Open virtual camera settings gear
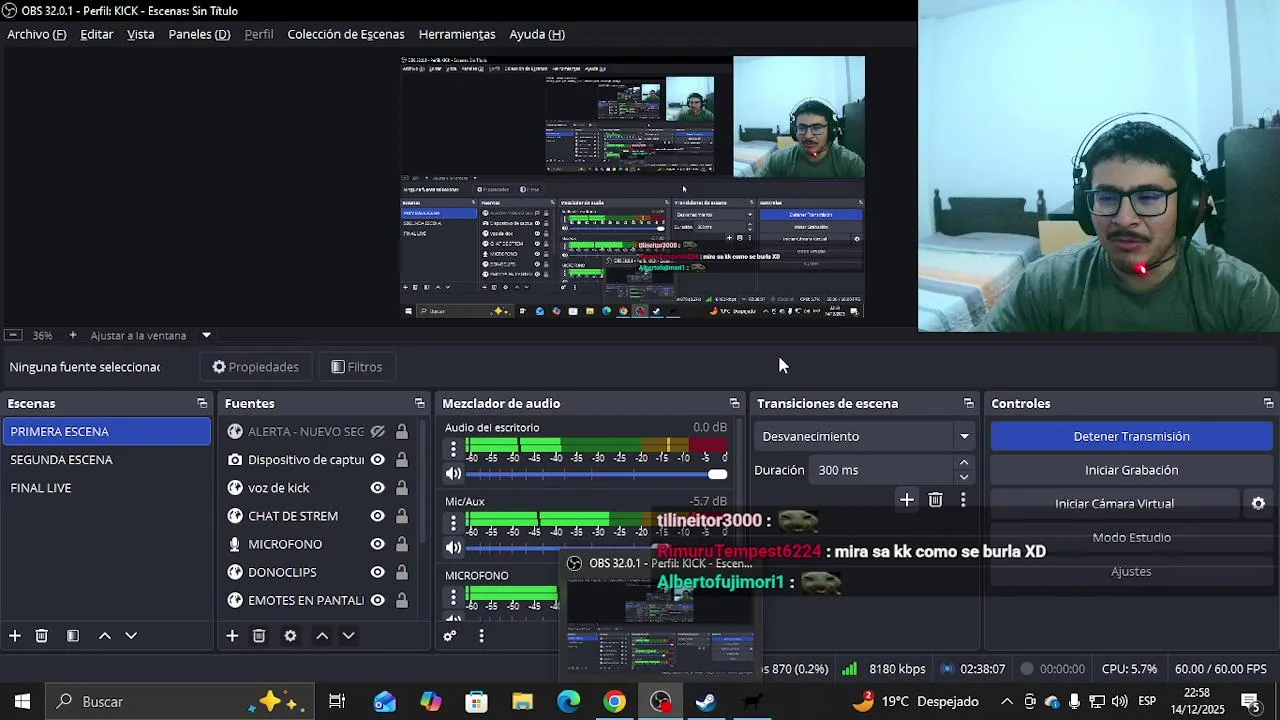The image size is (1280, 720). coord(1259,504)
